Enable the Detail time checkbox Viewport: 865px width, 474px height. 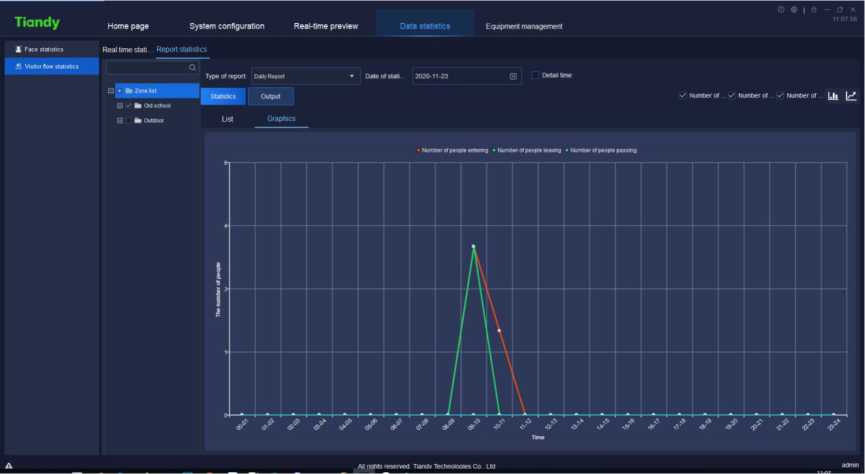point(536,75)
